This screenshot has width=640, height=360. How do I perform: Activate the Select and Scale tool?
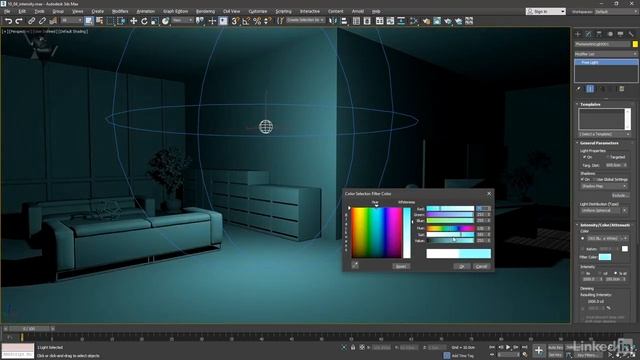pyautogui.click(x=155, y=21)
